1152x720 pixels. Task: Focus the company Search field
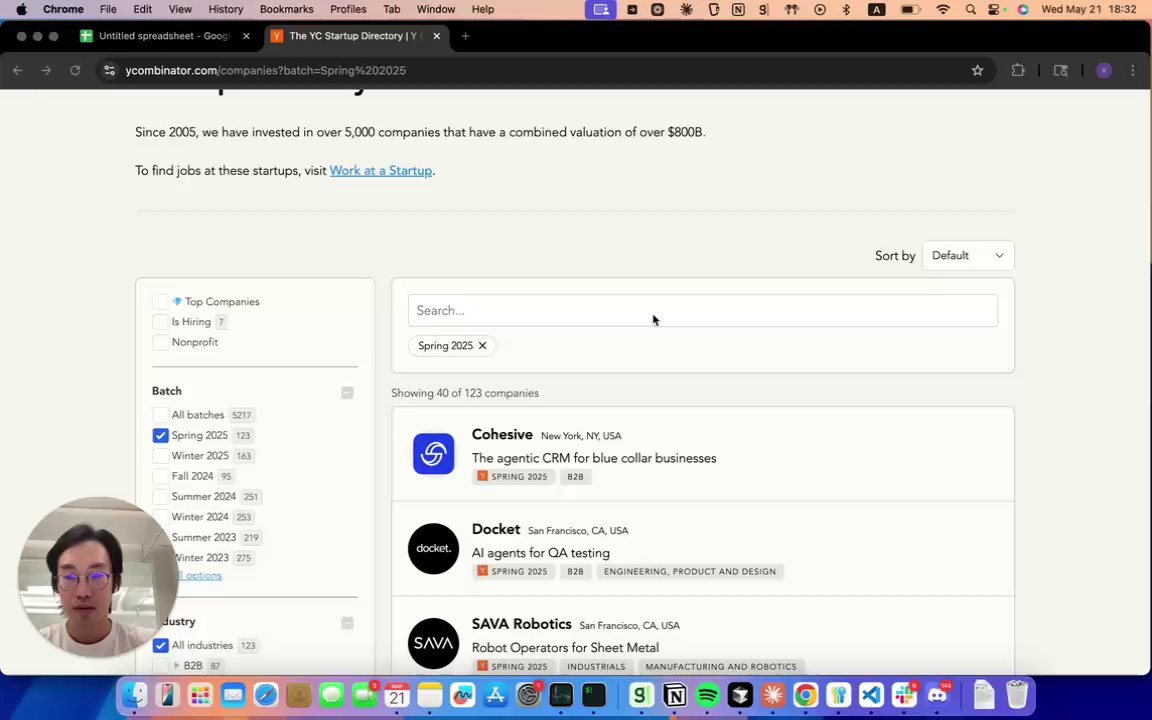point(703,311)
